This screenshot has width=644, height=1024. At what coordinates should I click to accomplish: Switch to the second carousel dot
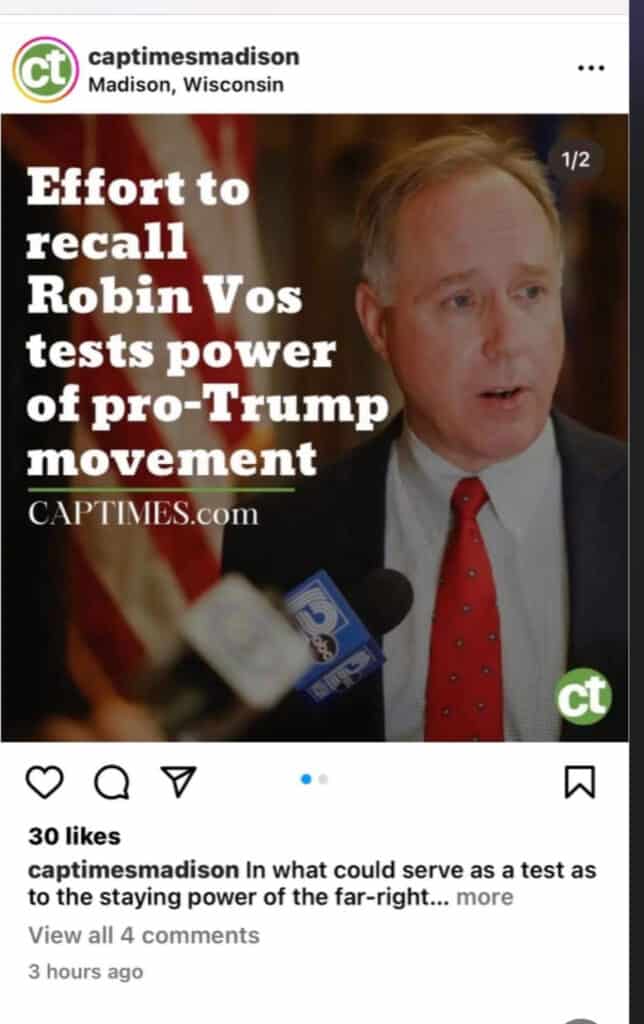[x=323, y=779]
